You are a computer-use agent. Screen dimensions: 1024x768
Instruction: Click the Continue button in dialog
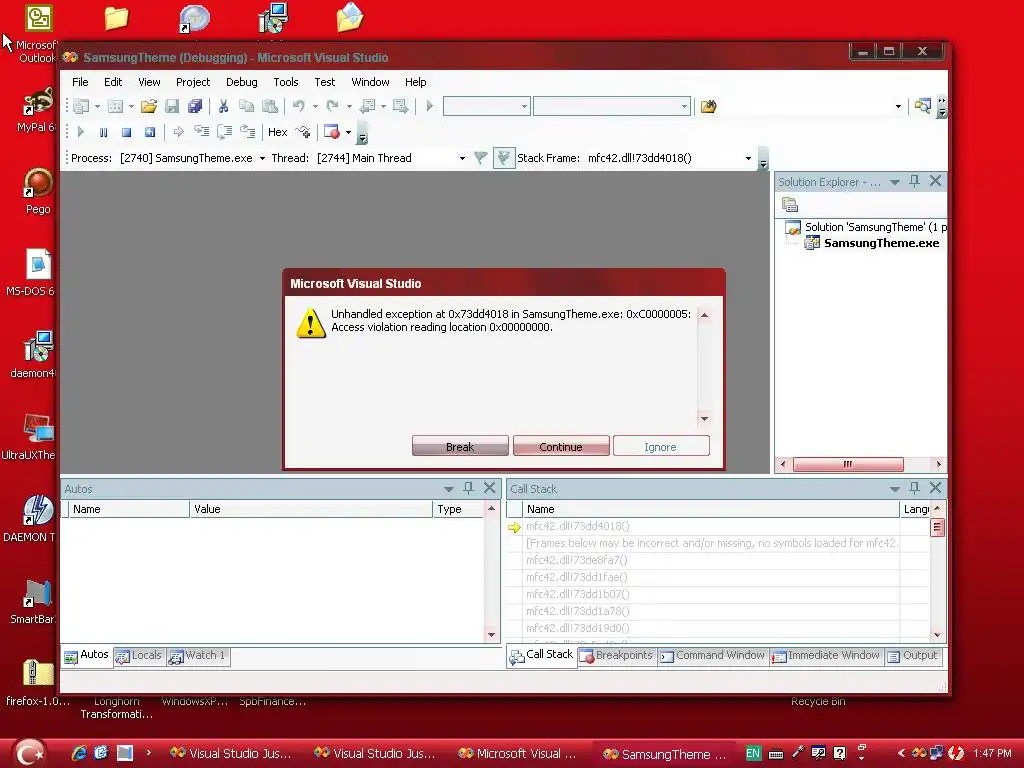560,447
